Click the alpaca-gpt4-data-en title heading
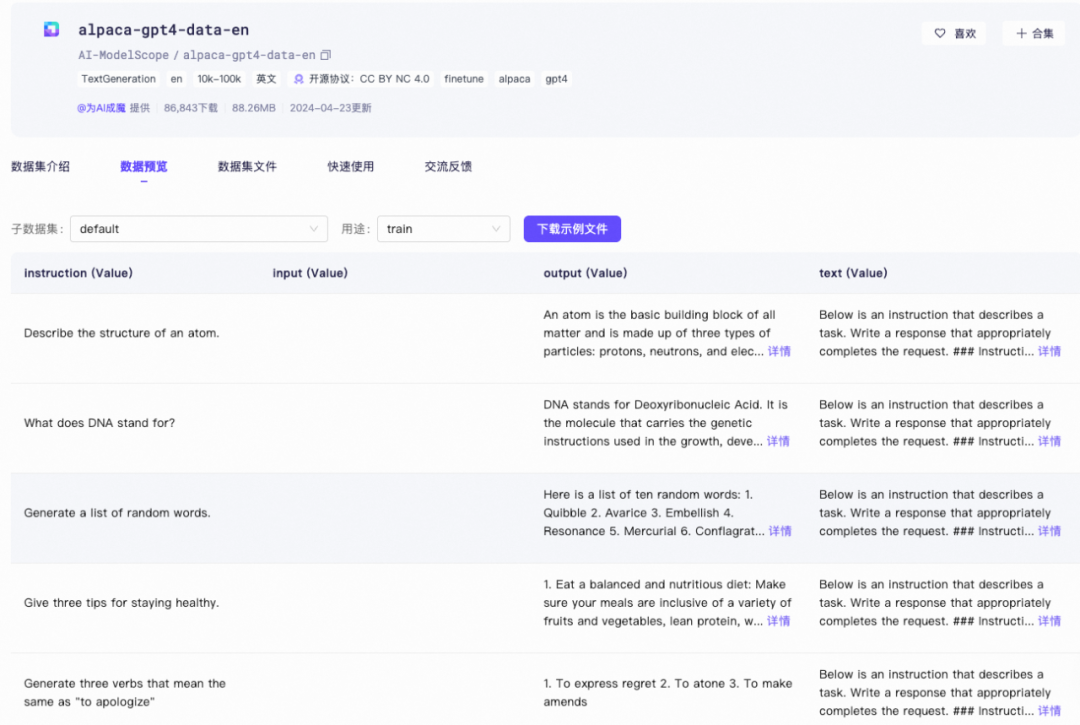This screenshot has height=725, width=1080. click(163, 30)
